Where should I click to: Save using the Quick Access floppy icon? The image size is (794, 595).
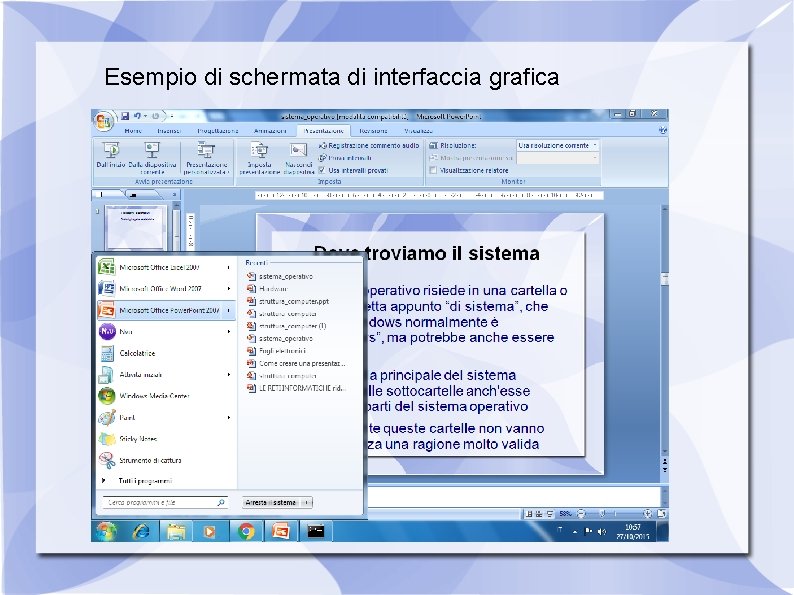[x=125, y=116]
